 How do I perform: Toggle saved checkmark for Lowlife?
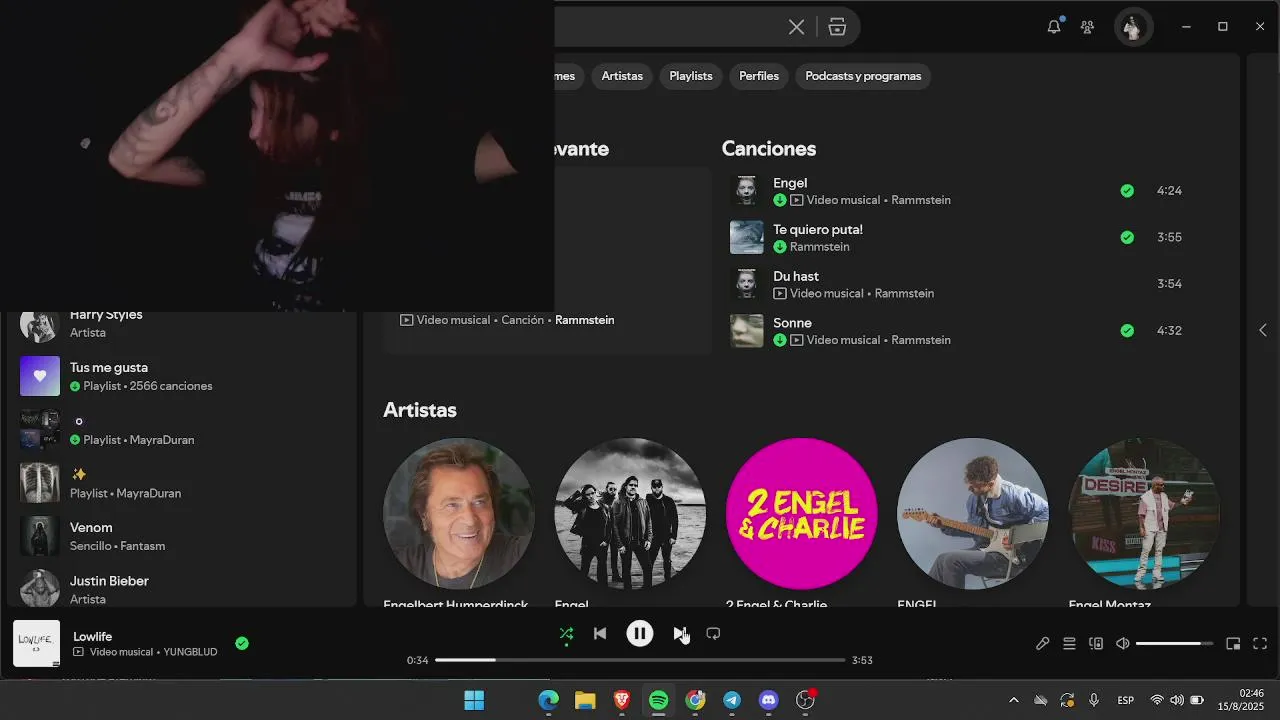coord(241,643)
